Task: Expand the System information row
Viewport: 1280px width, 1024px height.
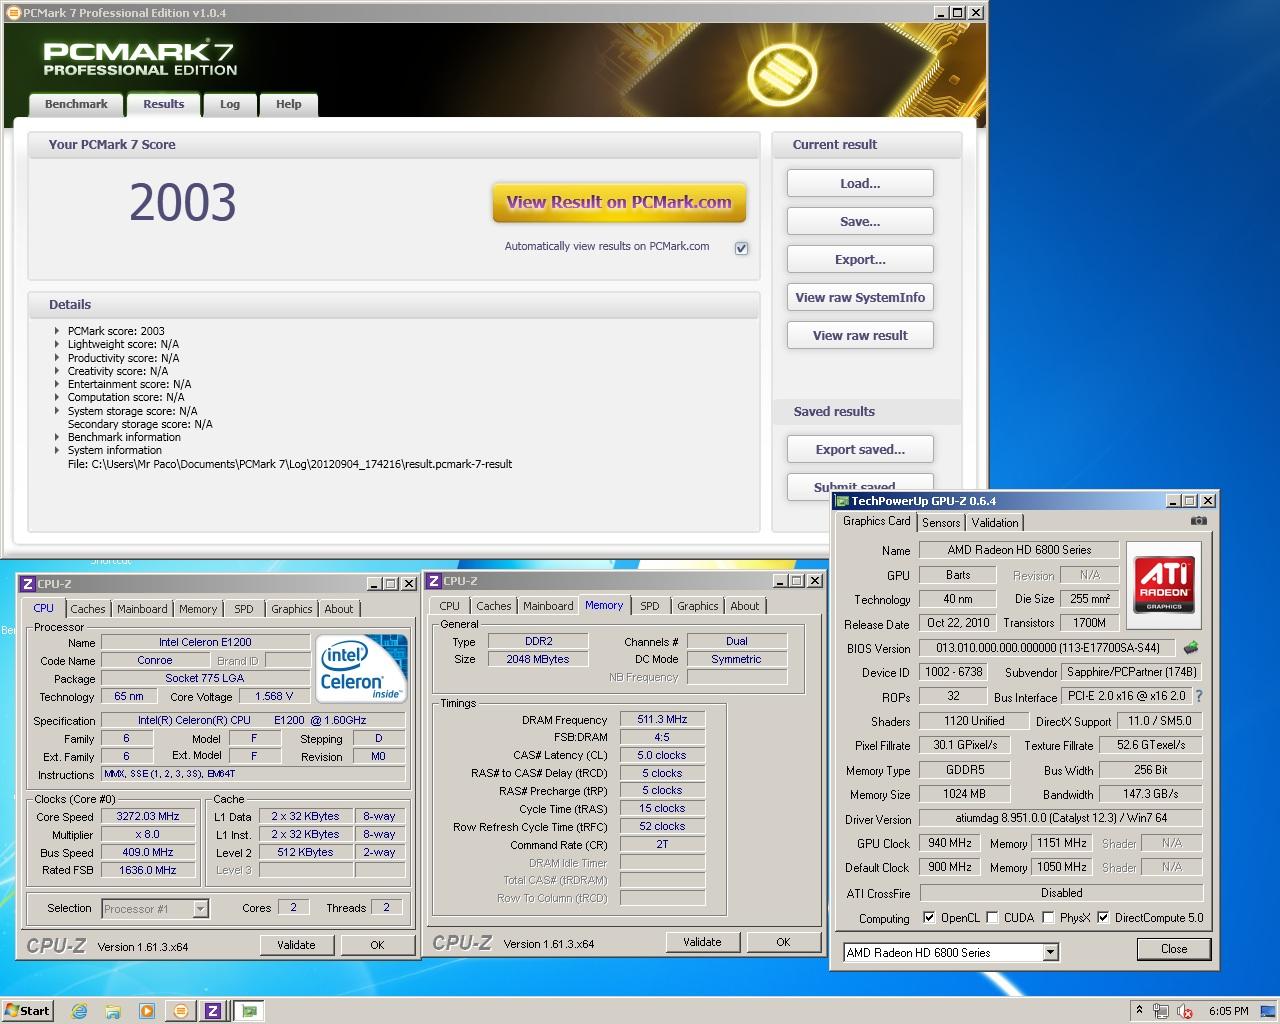Action: [57, 450]
